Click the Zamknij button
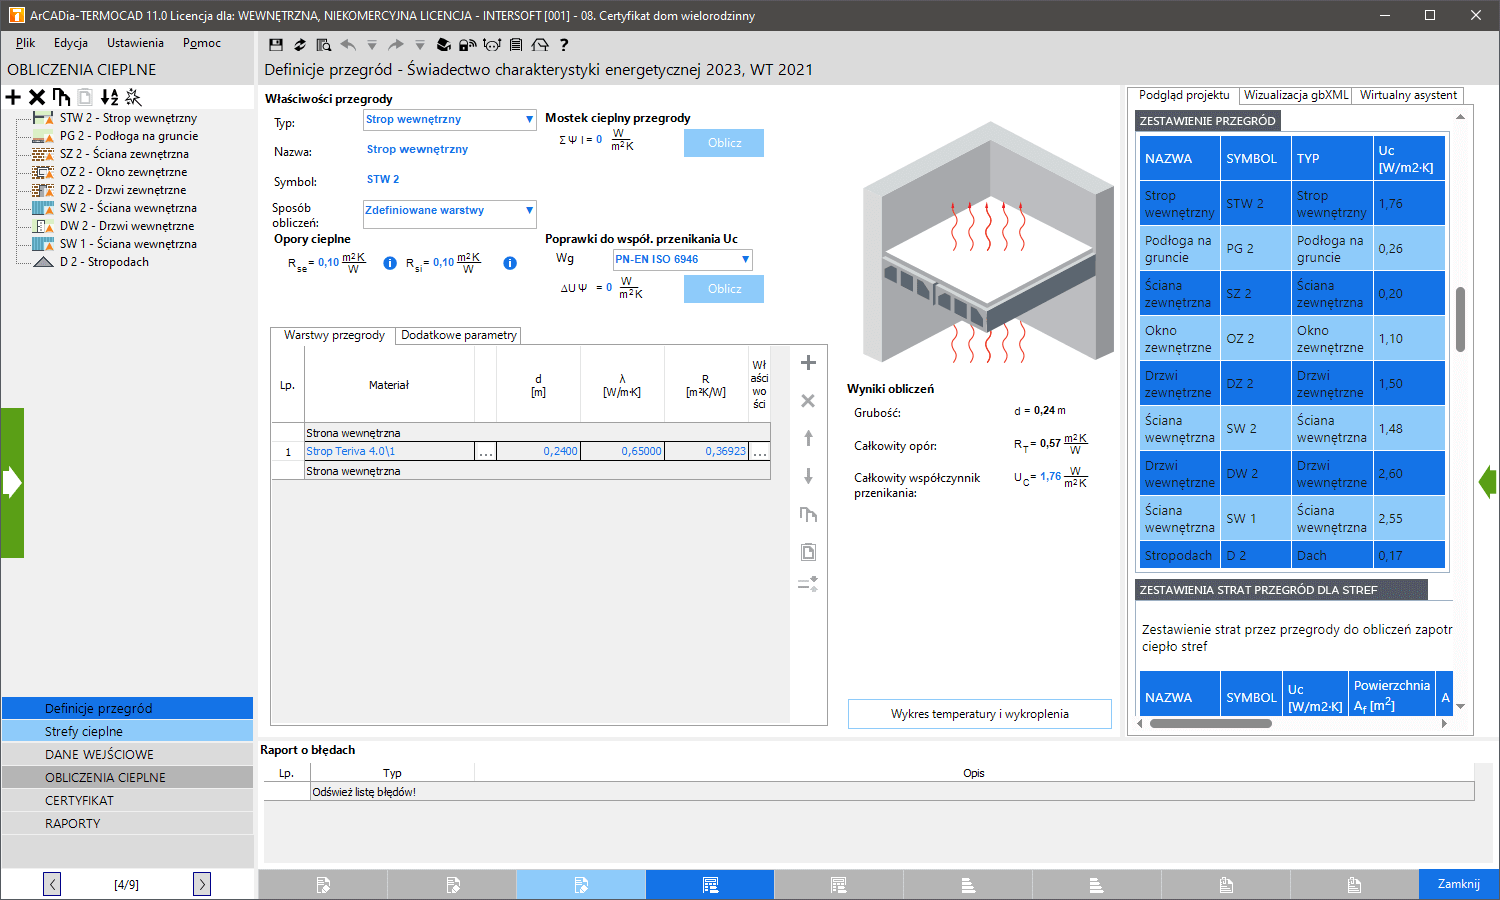Viewport: 1500px width, 900px height. [1458, 884]
